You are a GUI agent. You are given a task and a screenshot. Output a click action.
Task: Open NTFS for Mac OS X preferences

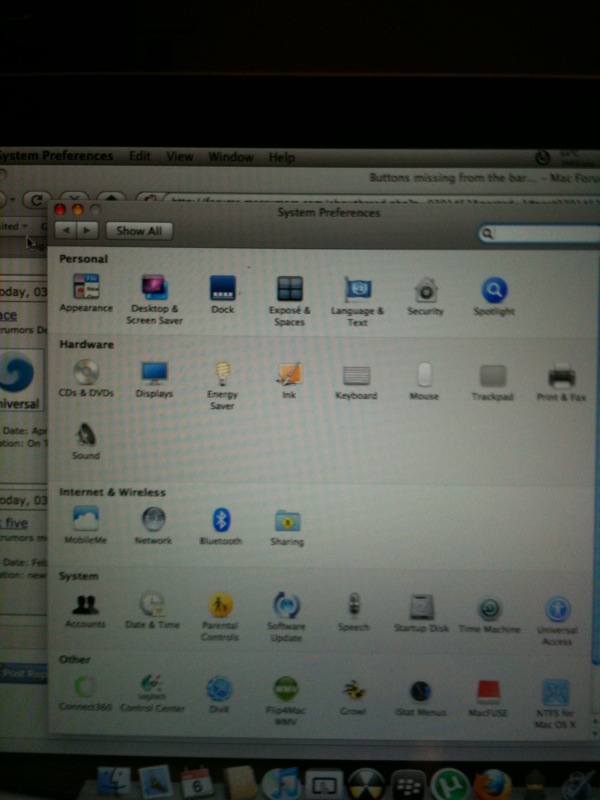click(555, 705)
